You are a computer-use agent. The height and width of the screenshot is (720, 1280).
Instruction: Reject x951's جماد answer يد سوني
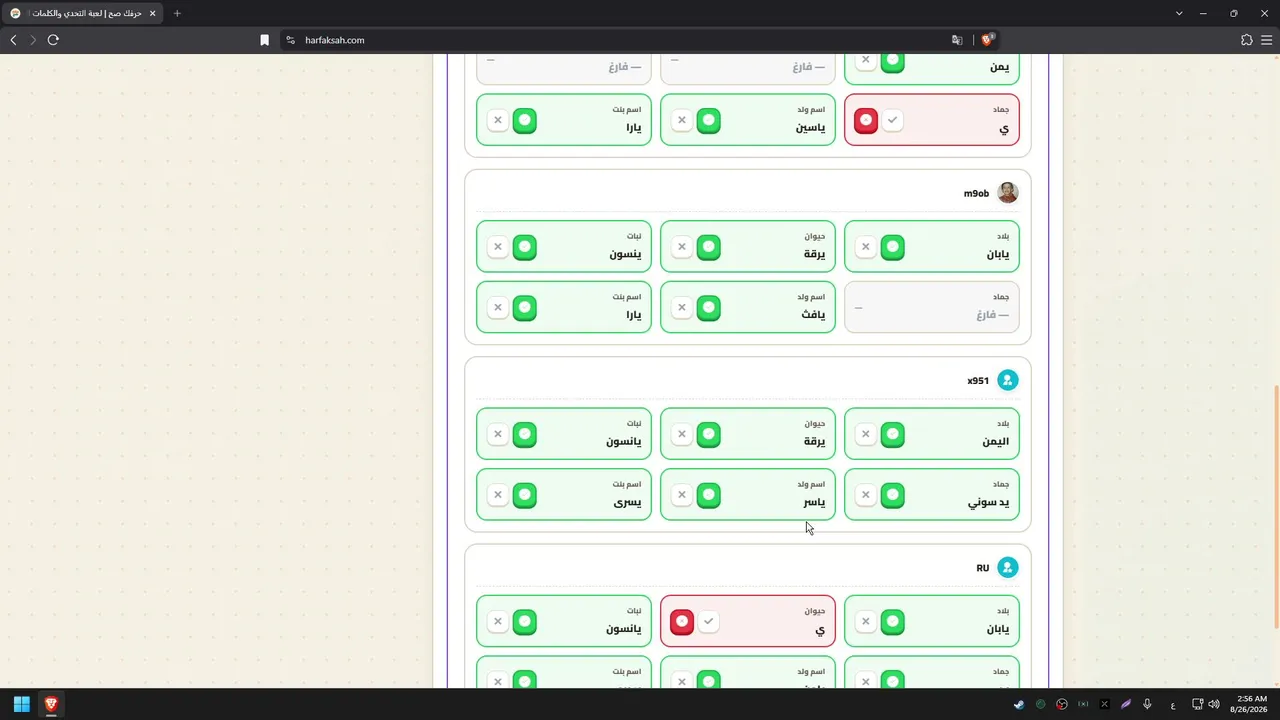(866, 495)
